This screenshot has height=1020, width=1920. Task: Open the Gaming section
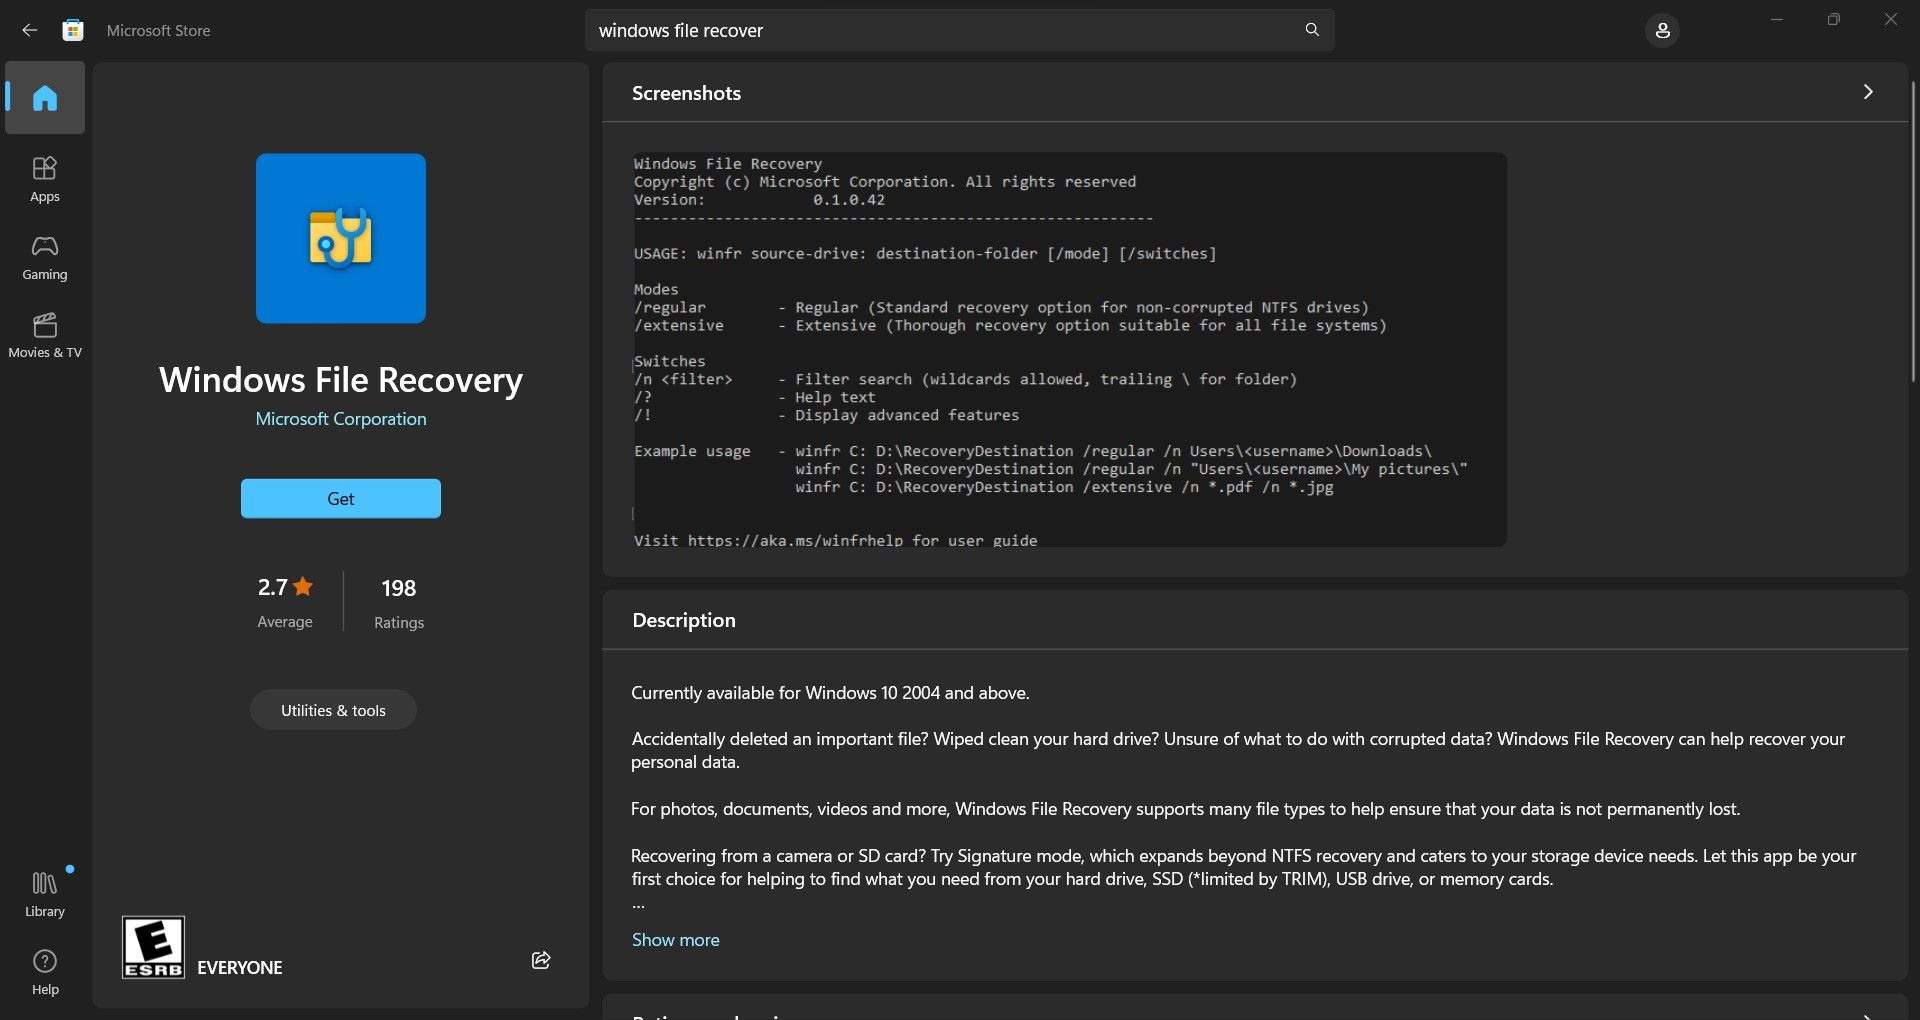click(x=45, y=258)
